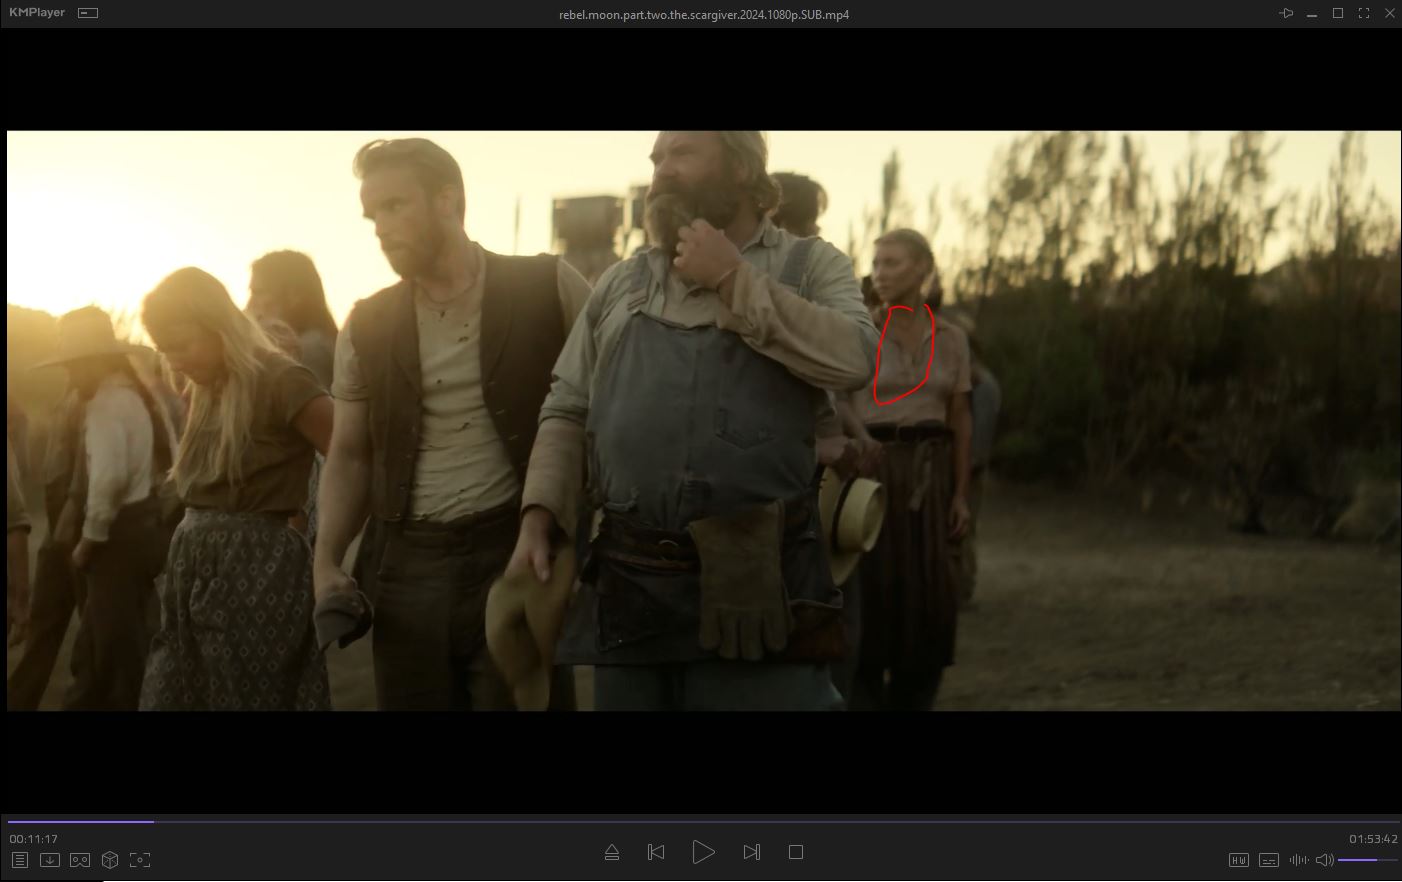Viewport: 1402px width, 882px height.
Task: Skip to the next track
Action: 752,852
